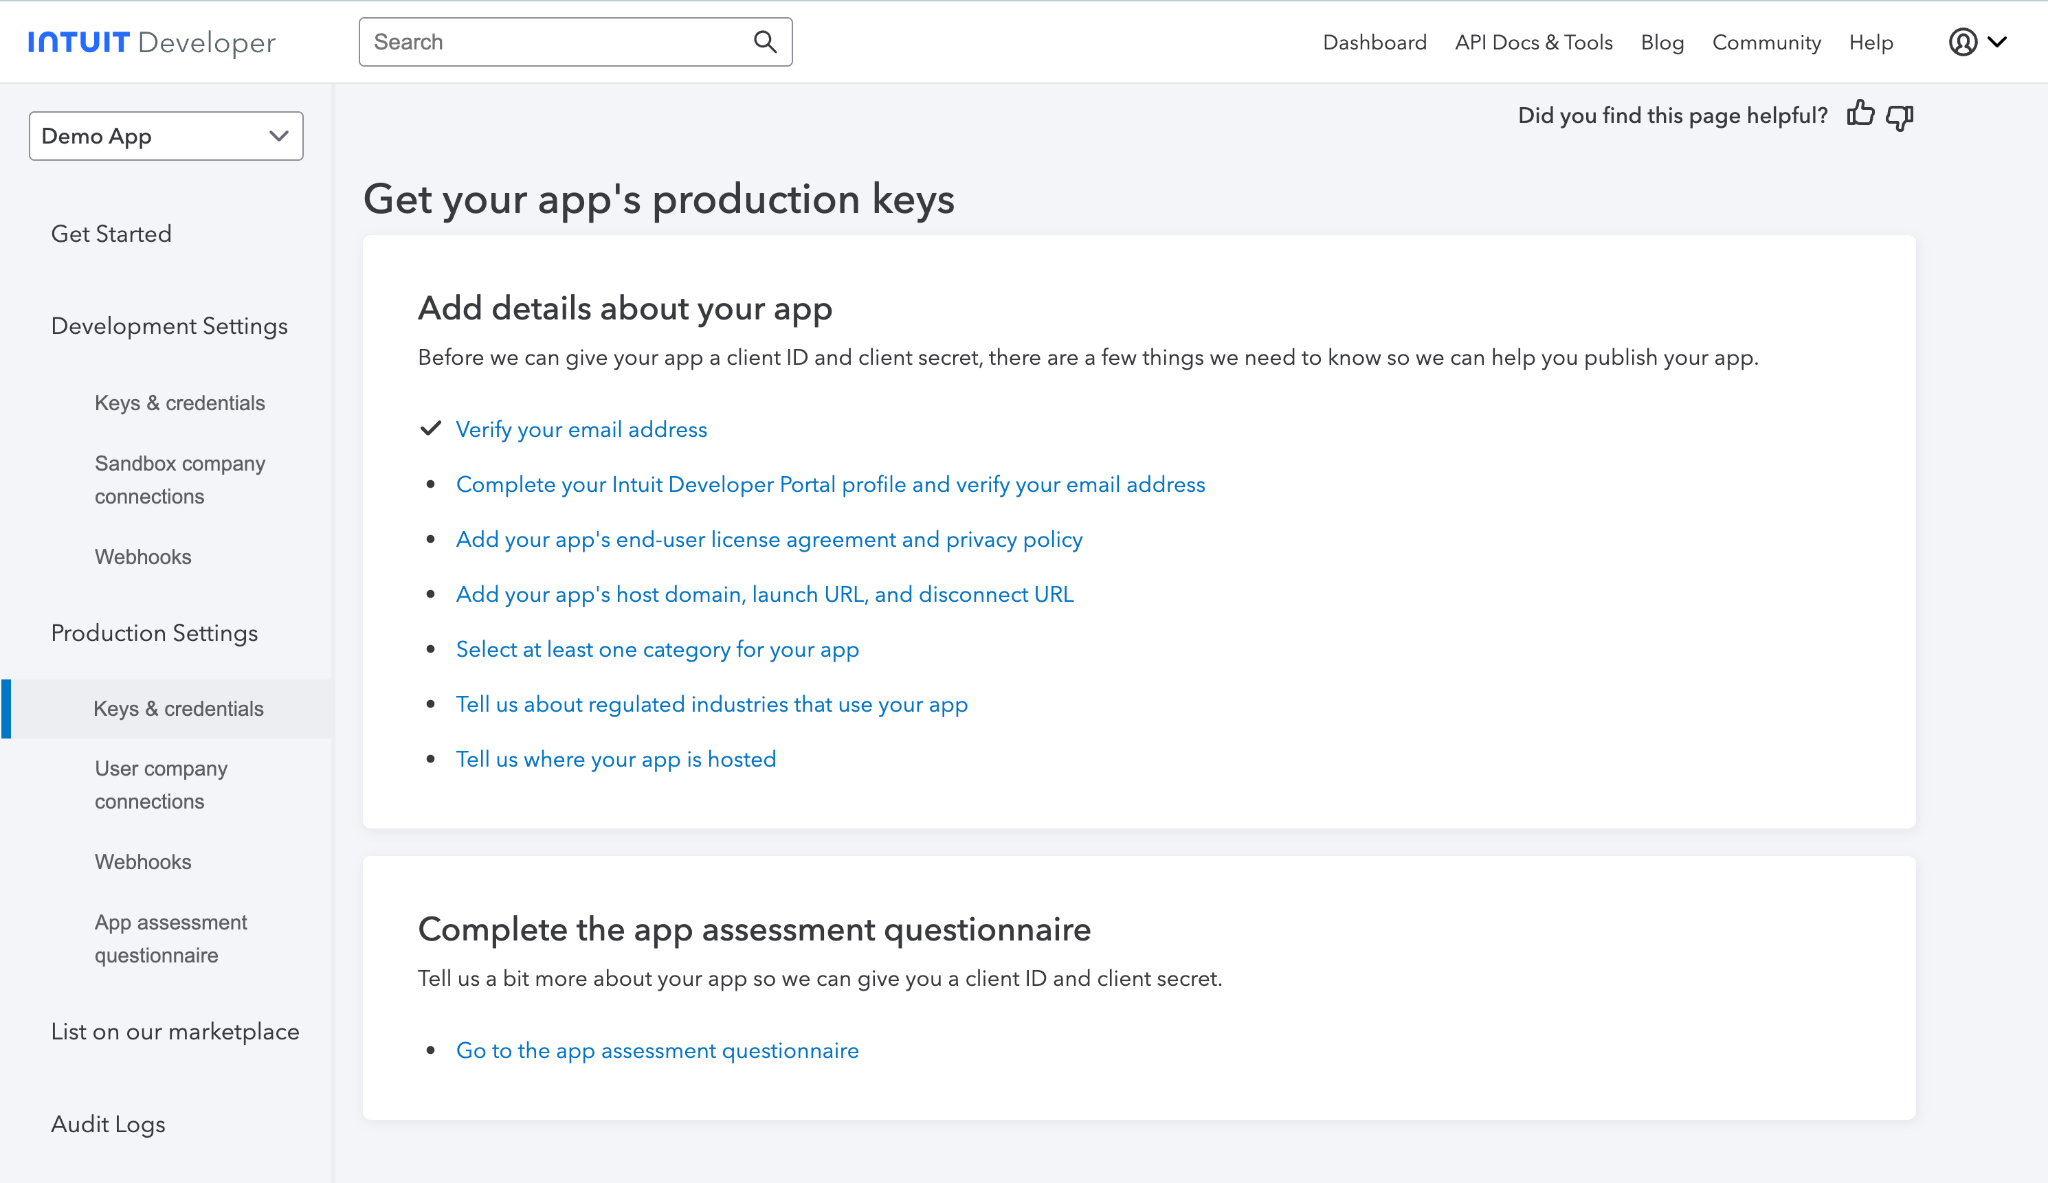This screenshot has width=2048, height=1183.
Task: Click the Did you find this page helpful text
Action: pyautogui.click(x=1672, y=115)
